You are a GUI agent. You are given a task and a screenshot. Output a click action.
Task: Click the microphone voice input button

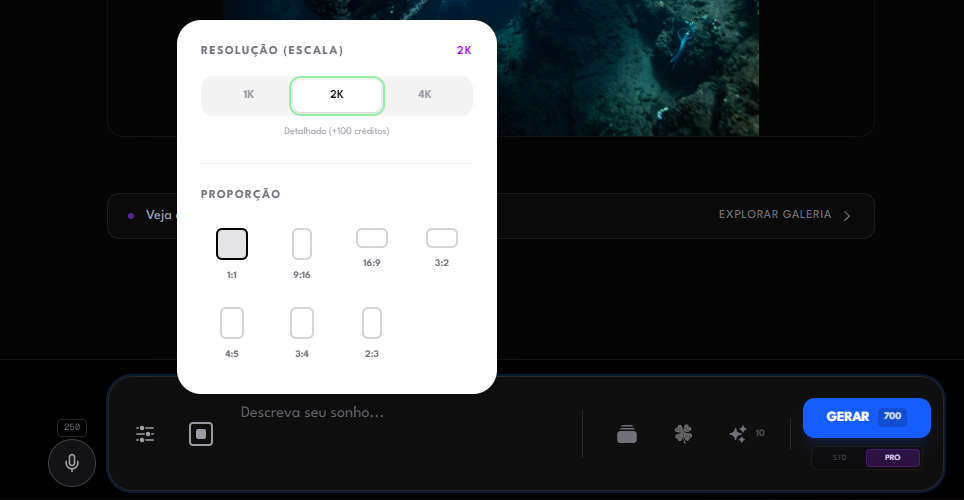point(72,463)
